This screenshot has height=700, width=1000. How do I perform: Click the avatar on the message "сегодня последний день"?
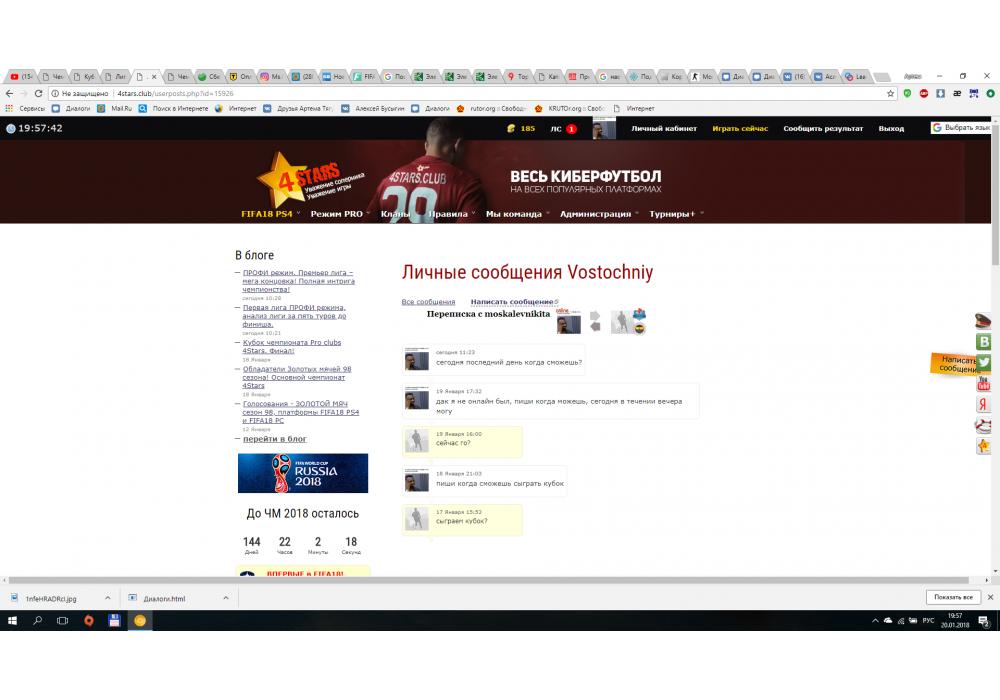pos(416,359)
